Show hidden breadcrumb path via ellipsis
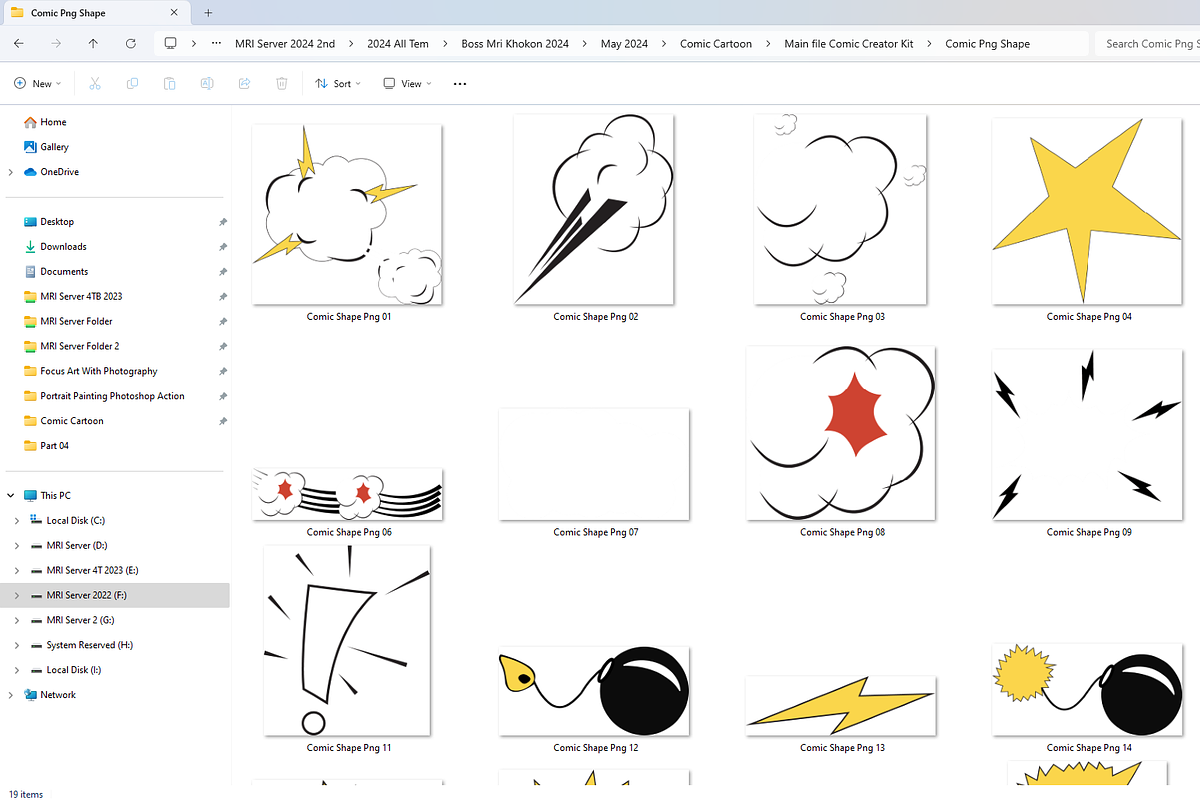This screenshot has height=800, width=1200. 217,44
